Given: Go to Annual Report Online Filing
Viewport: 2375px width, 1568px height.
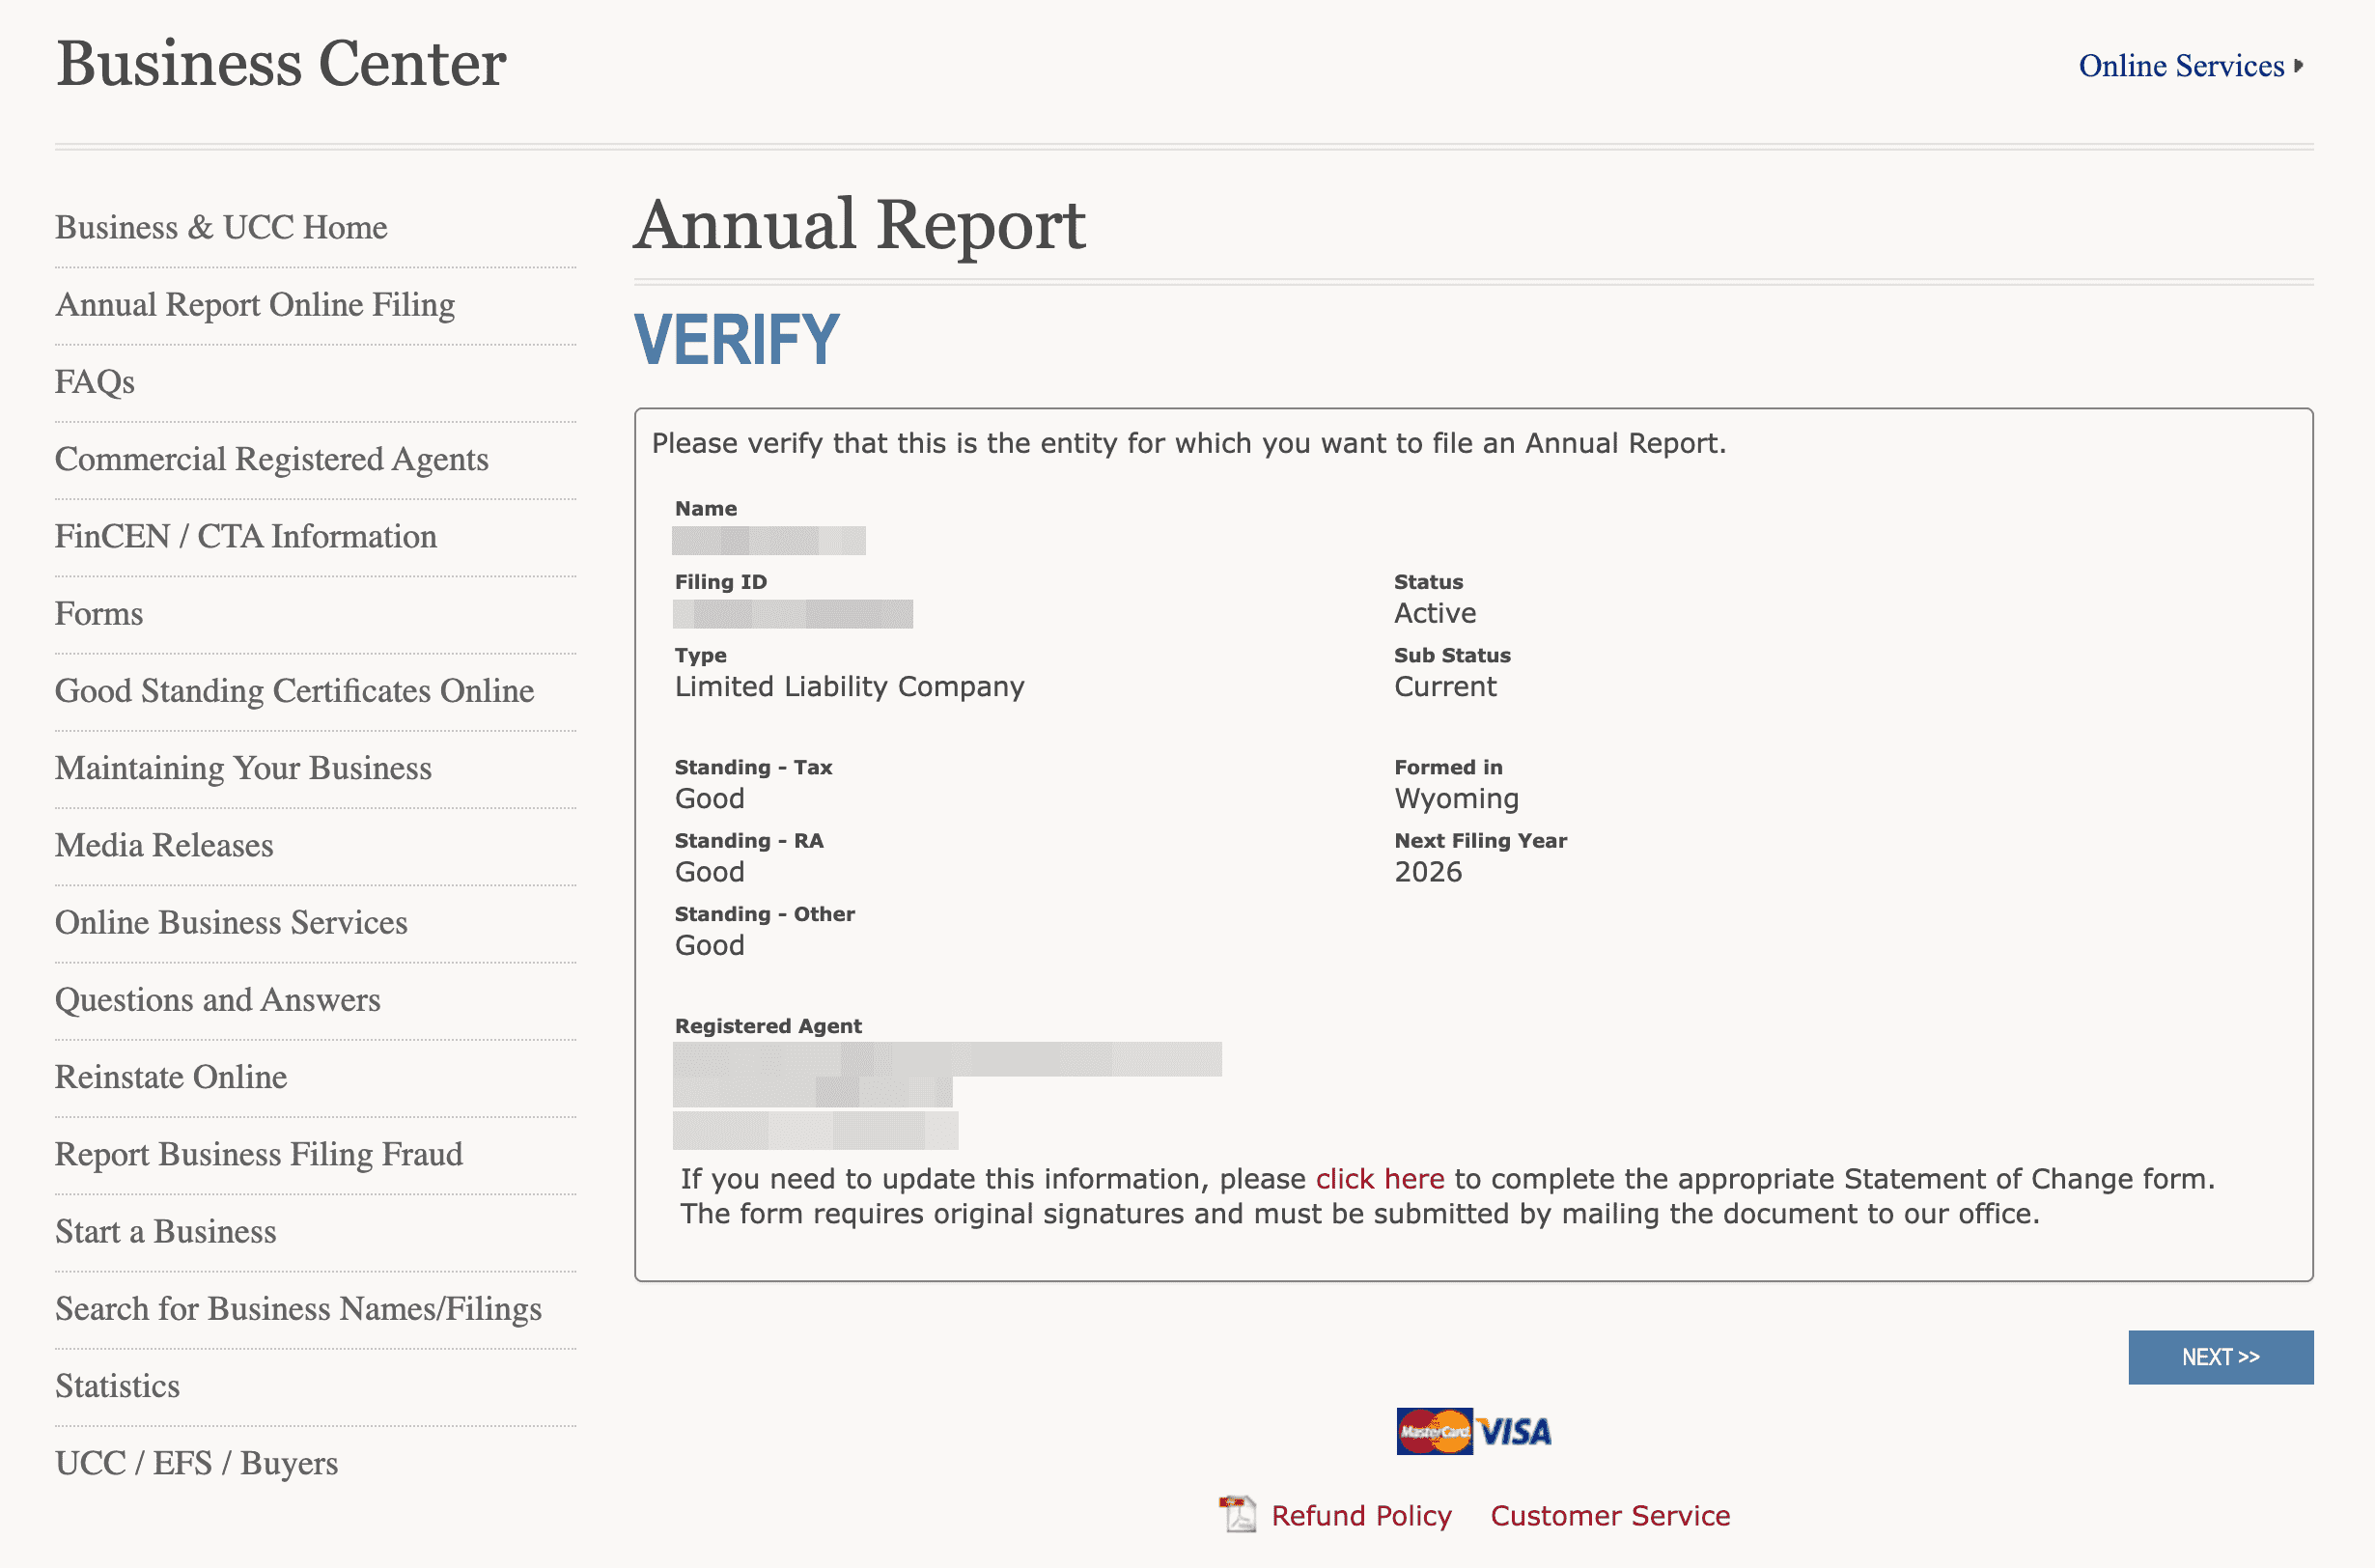Looking at the screenshot, I should [255, 304].
